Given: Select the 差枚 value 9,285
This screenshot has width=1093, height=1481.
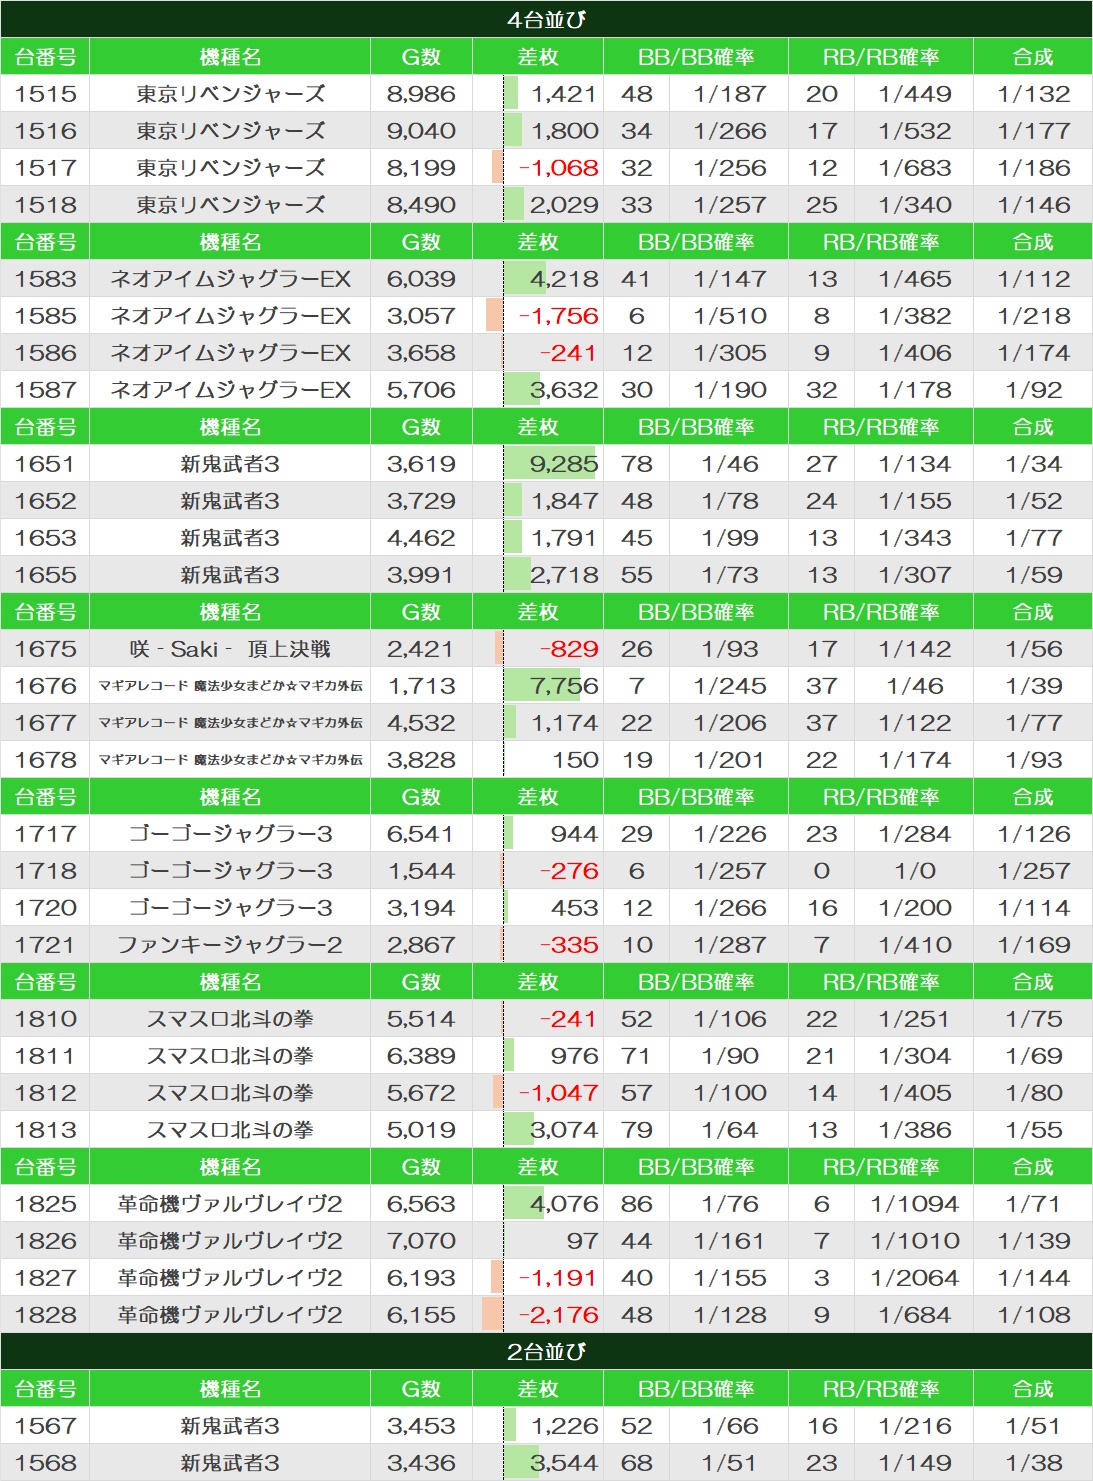Looking at the screenshot, I should point(564,464).
